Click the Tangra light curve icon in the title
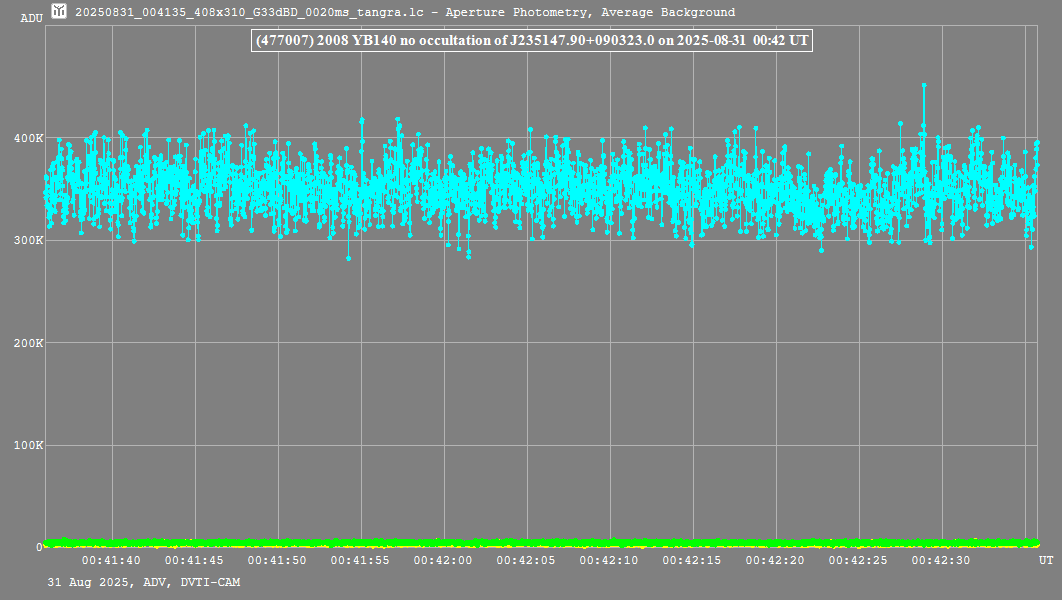This screenshot has width=1062, height=600. pos(60,12)
